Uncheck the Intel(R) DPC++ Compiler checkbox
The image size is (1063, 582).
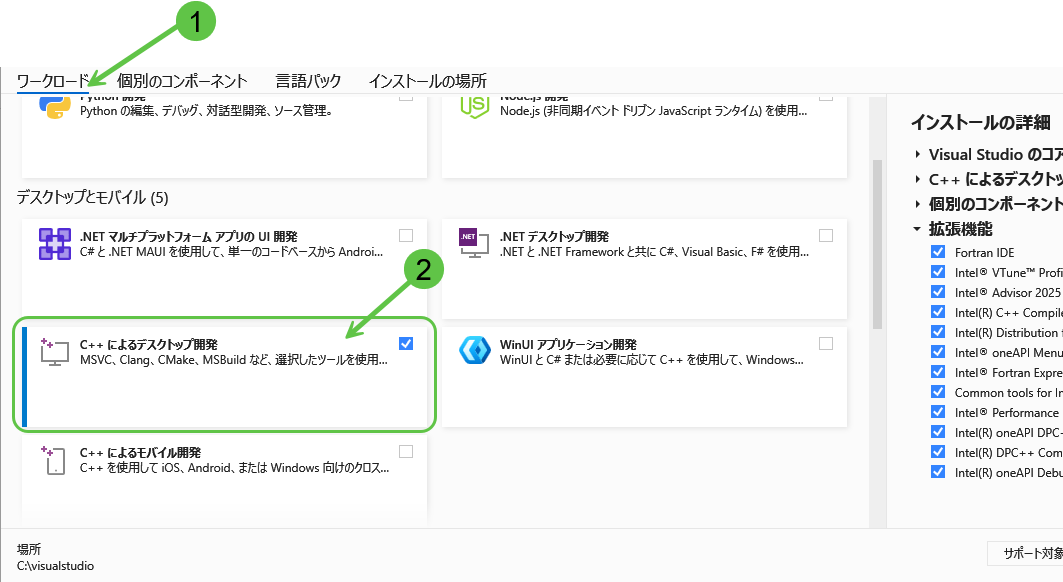tap(938, 452)
